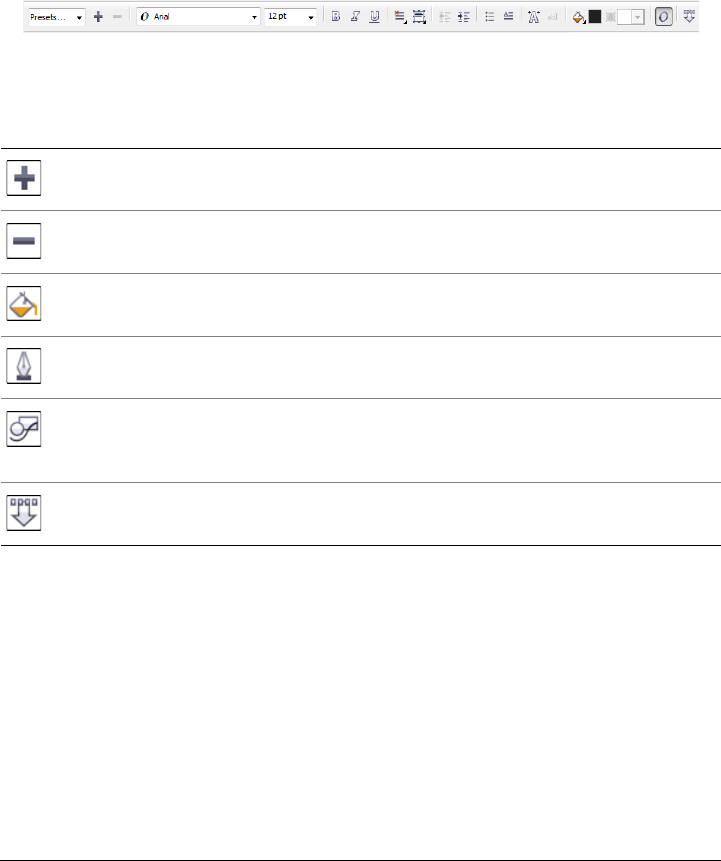
Task: Click the small plus icon in the toolbar
Action: pos(98,17)
